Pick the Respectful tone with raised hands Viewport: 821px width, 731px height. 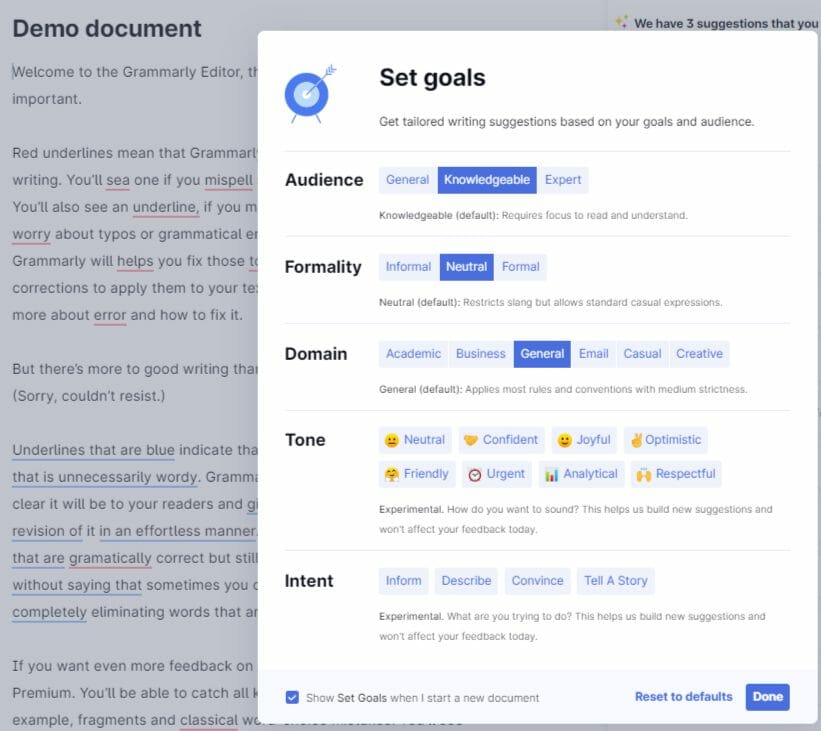point(676,474)
